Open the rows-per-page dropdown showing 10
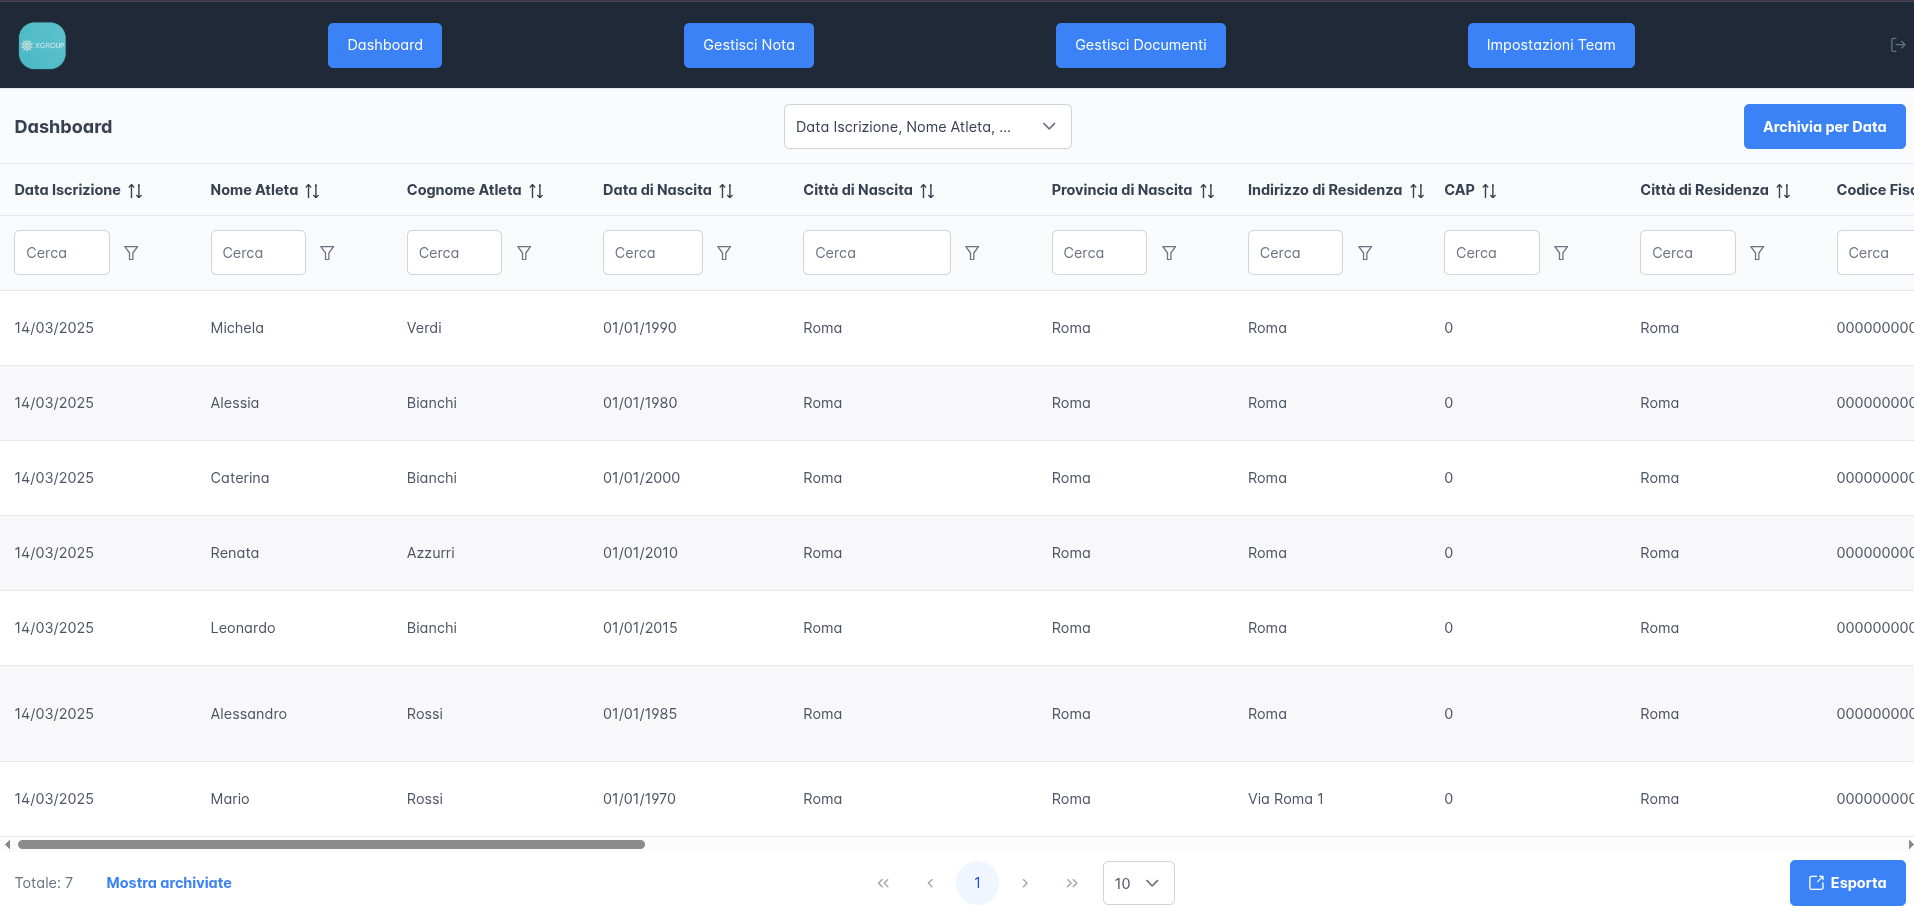1914x914 pixels. coord(1137,883)
